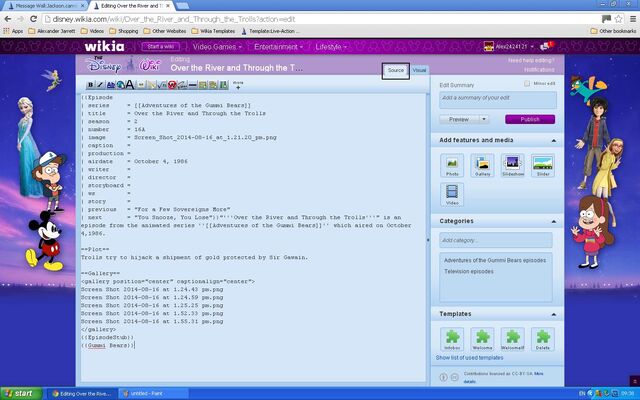Click Notifications link in editor header
The image size is (640, 400).
coord(539,70)
